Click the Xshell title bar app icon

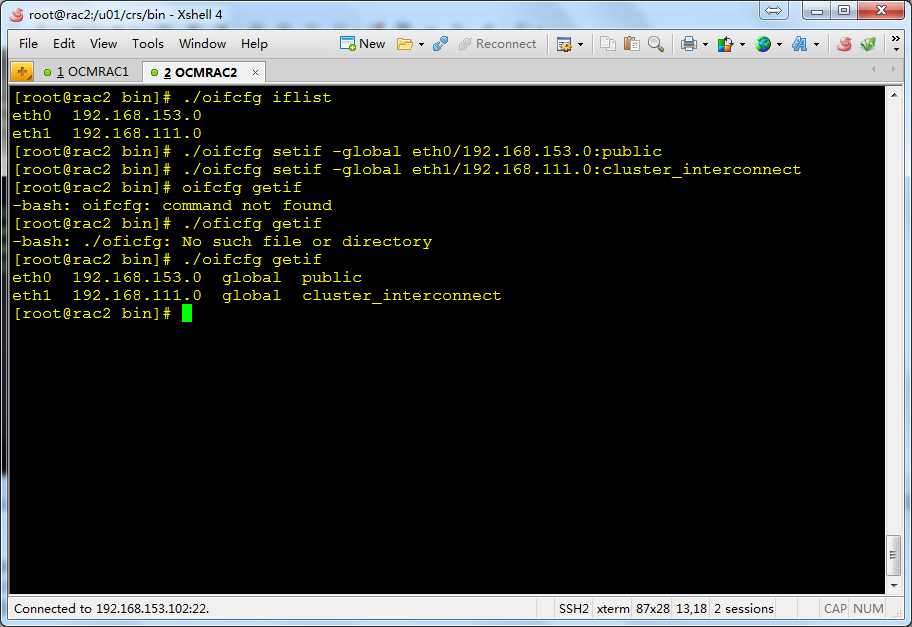pyautogui.click(x=16, y=14)
